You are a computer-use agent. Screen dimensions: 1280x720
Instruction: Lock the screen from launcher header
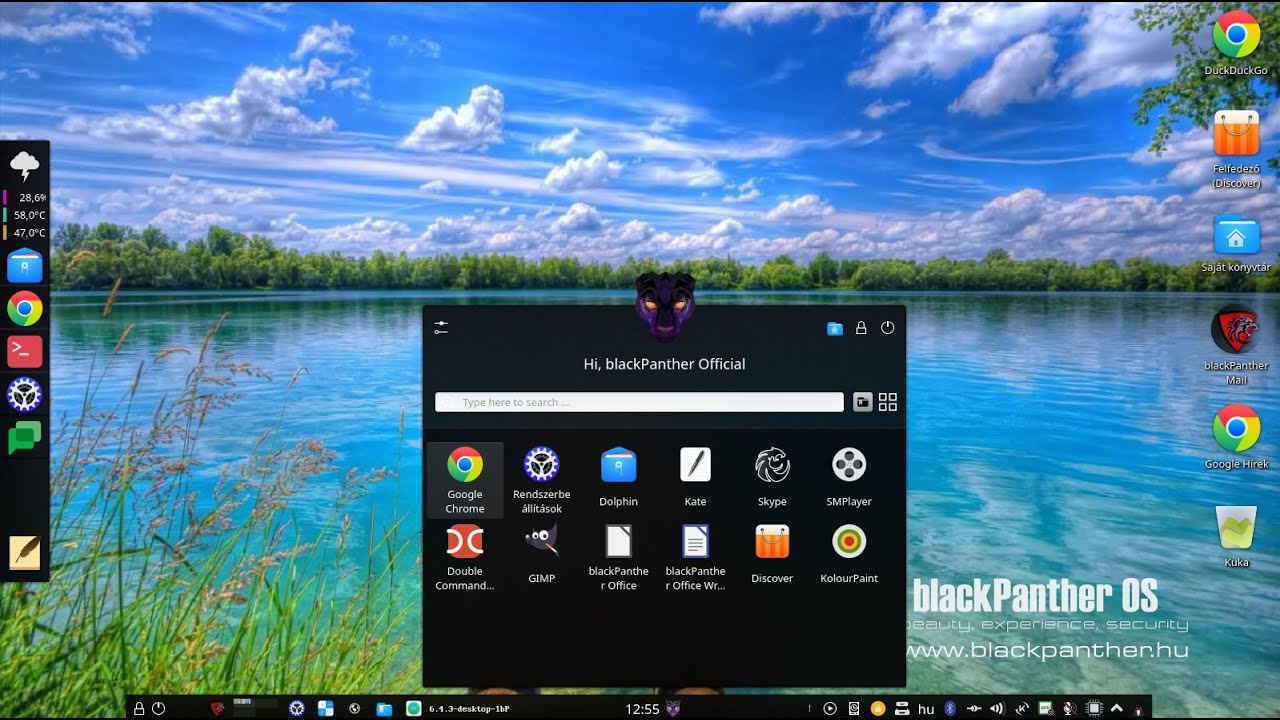(861, 328)
